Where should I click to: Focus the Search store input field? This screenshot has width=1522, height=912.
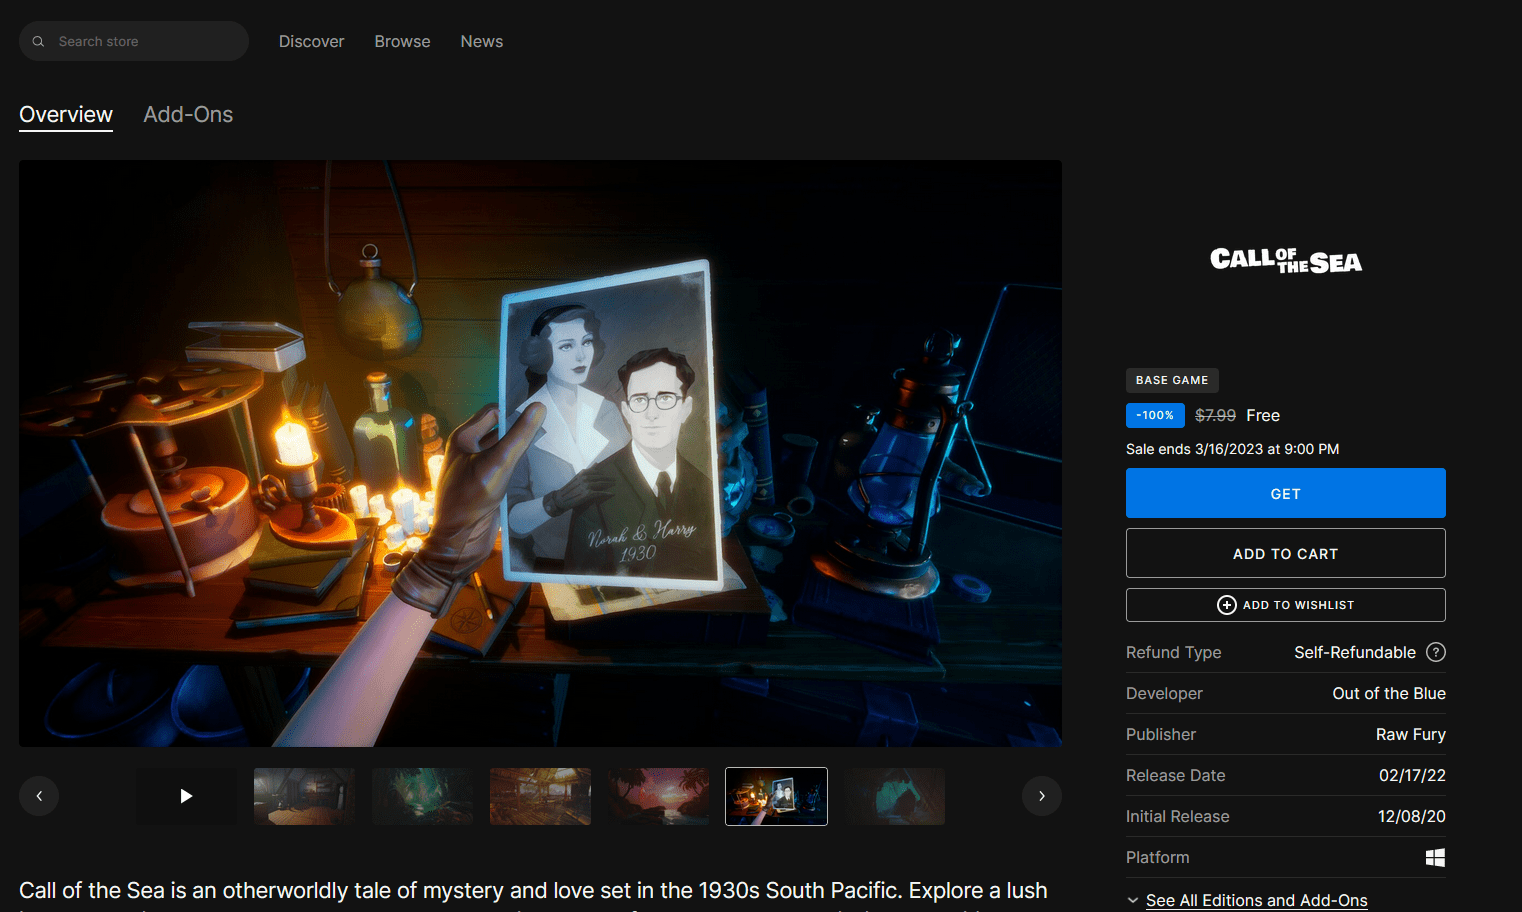coord(134,41)
